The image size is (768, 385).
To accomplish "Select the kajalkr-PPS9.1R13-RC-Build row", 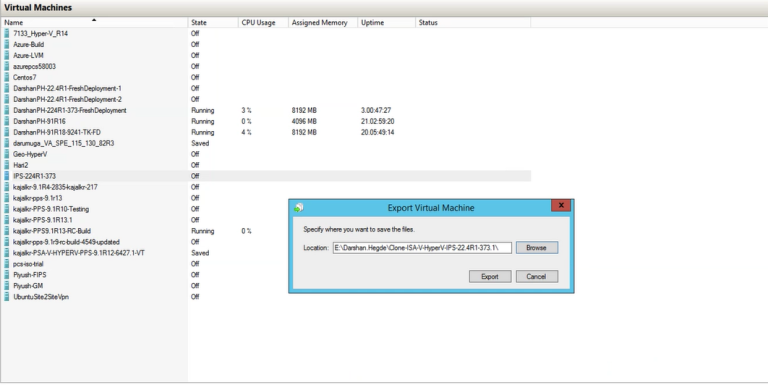I will [266, 231].
